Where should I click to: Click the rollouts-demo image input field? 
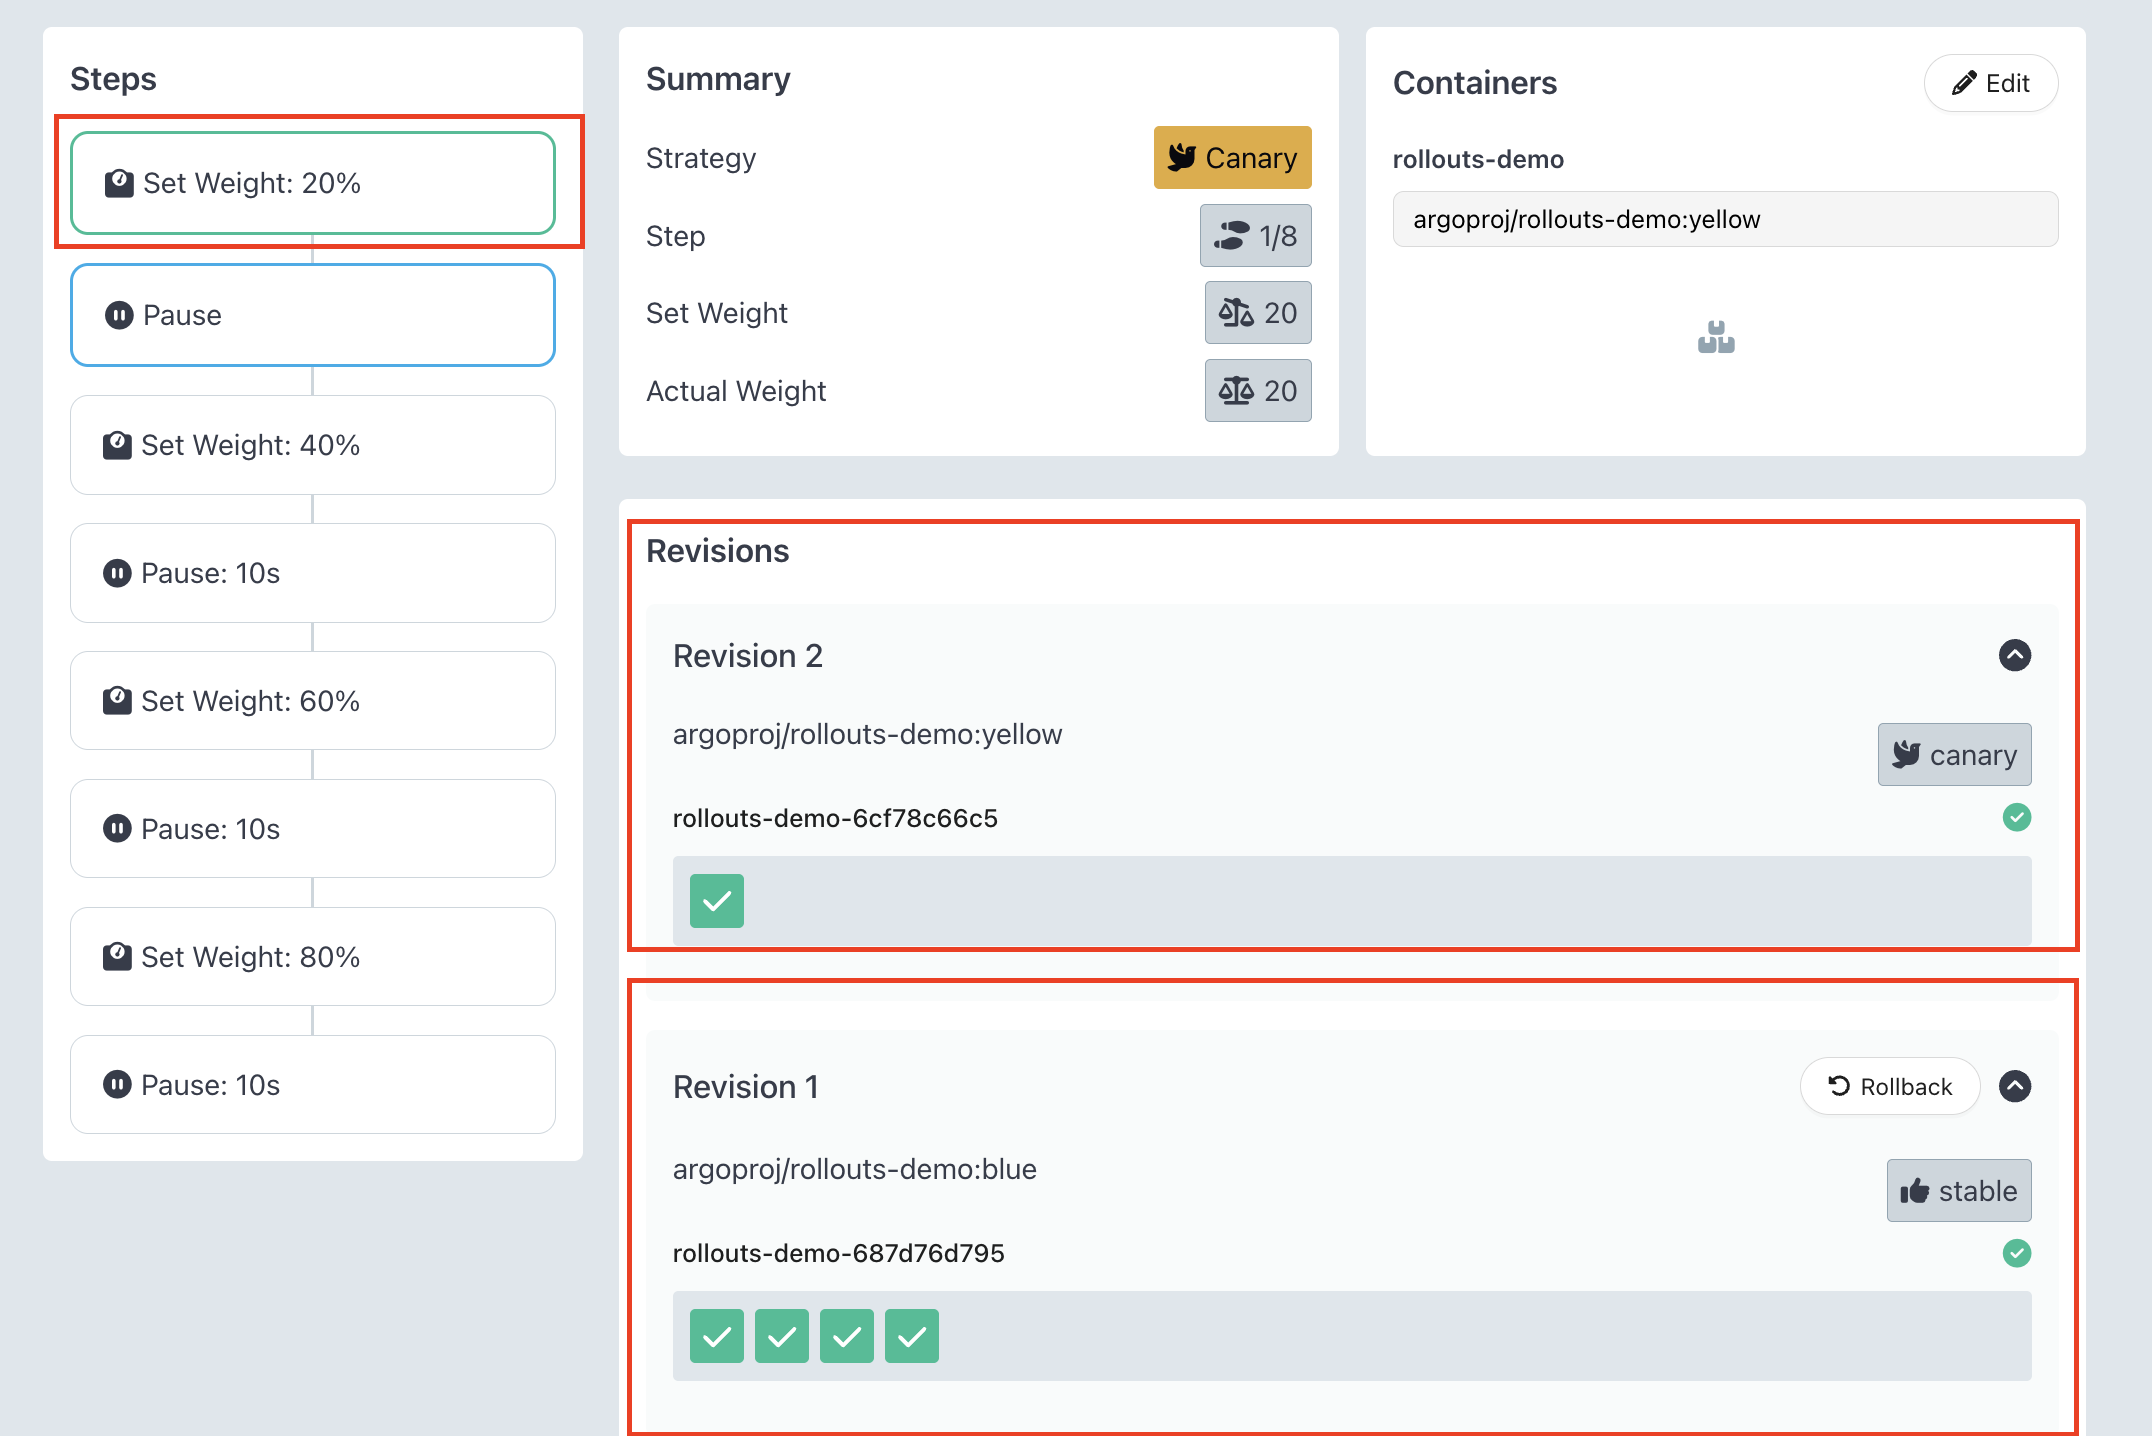(x=1724, y=219)
